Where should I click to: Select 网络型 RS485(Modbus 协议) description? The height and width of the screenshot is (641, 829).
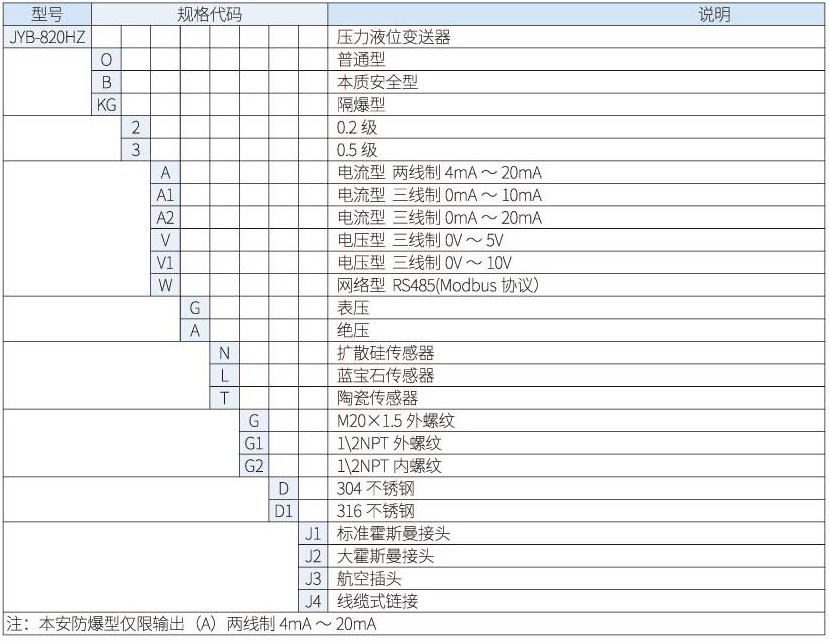(x=438, y=285)
